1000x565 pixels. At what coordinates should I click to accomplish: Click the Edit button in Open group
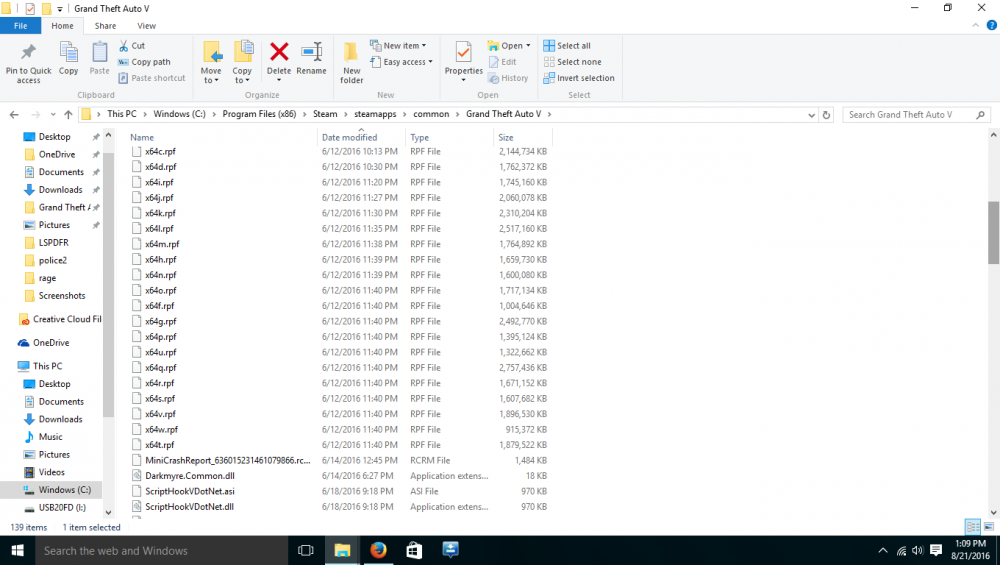pos(503,62)
